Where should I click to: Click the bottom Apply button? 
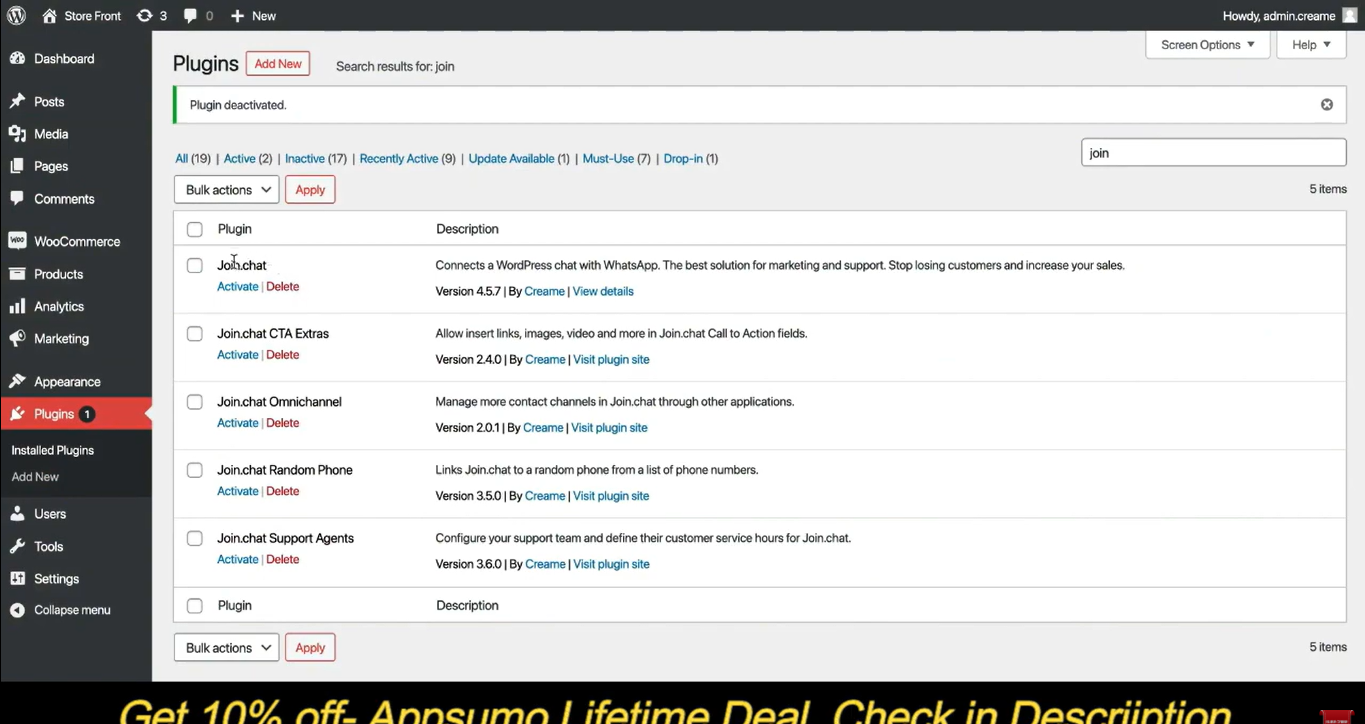(310, 648)
